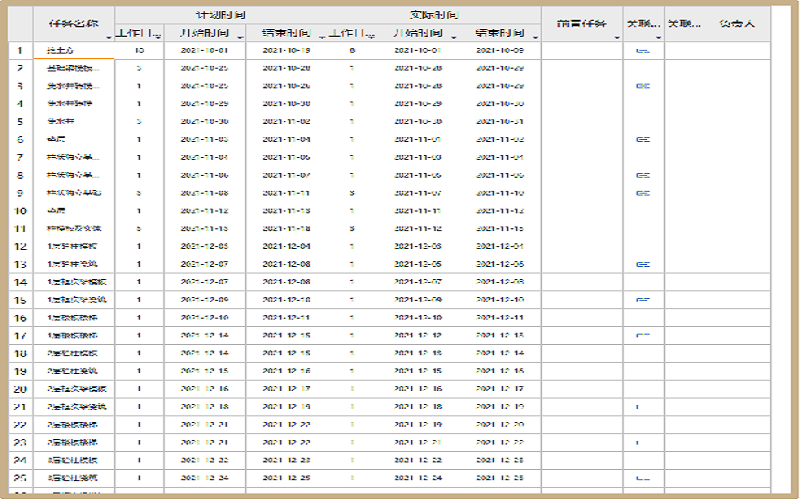Screen dimensions: 800x500
Task: Open the actual 开始时间 column filter arrow
Action: 454,37
